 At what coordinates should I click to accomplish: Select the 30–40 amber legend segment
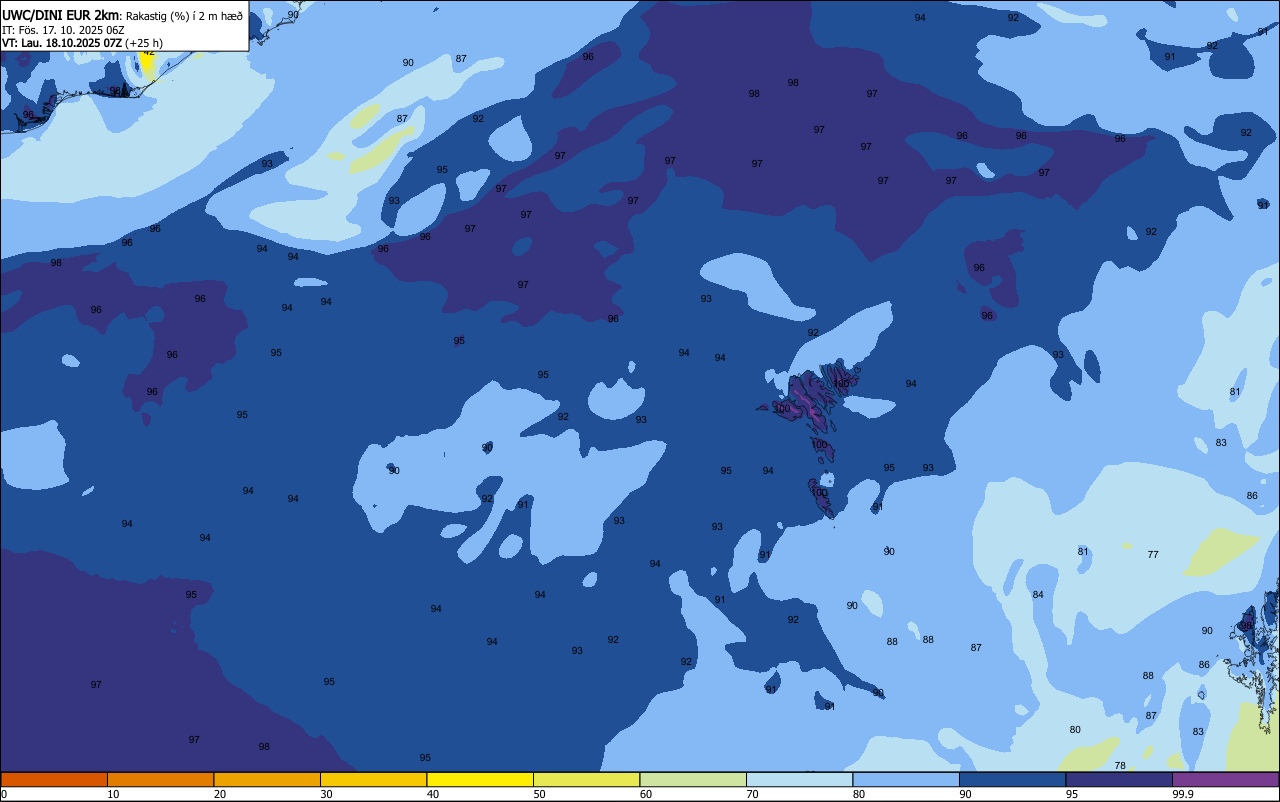[373, 779]
